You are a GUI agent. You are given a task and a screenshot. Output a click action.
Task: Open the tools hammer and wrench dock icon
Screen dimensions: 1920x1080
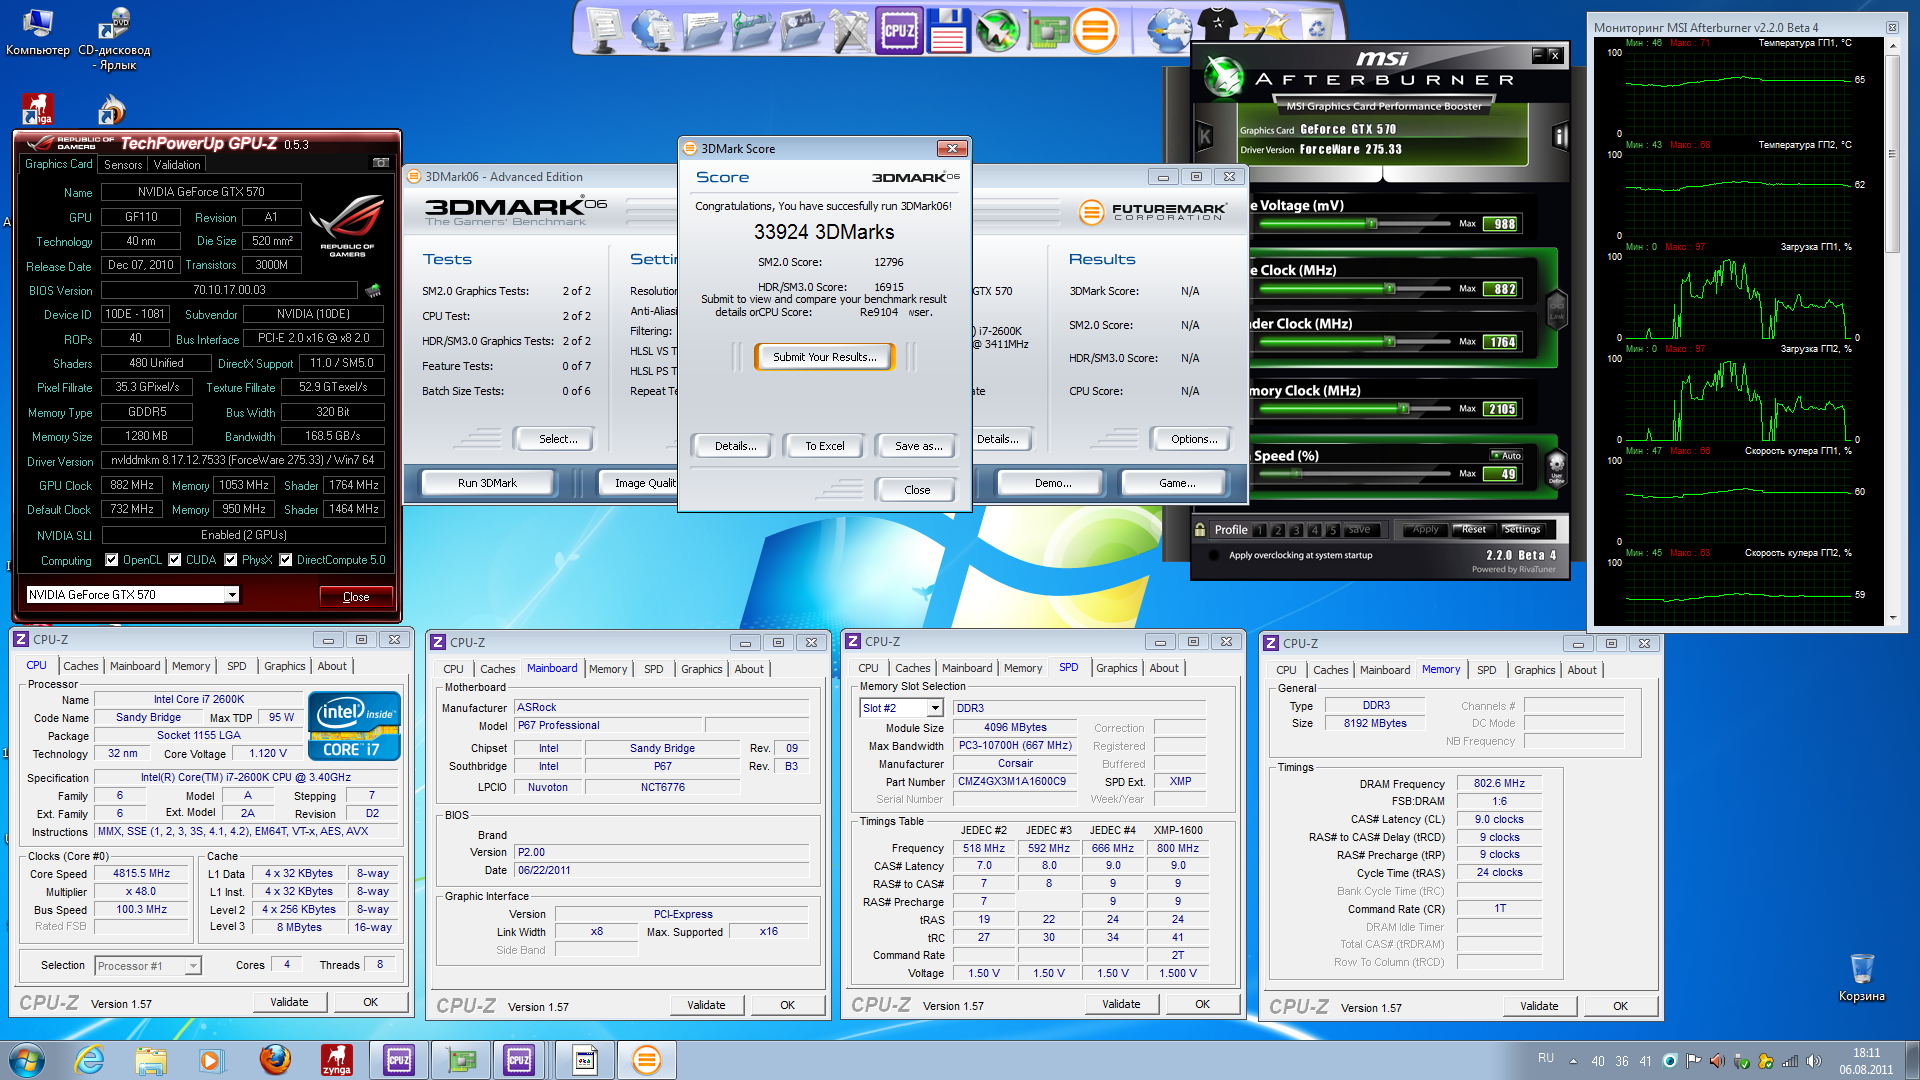tap(850, 30)
